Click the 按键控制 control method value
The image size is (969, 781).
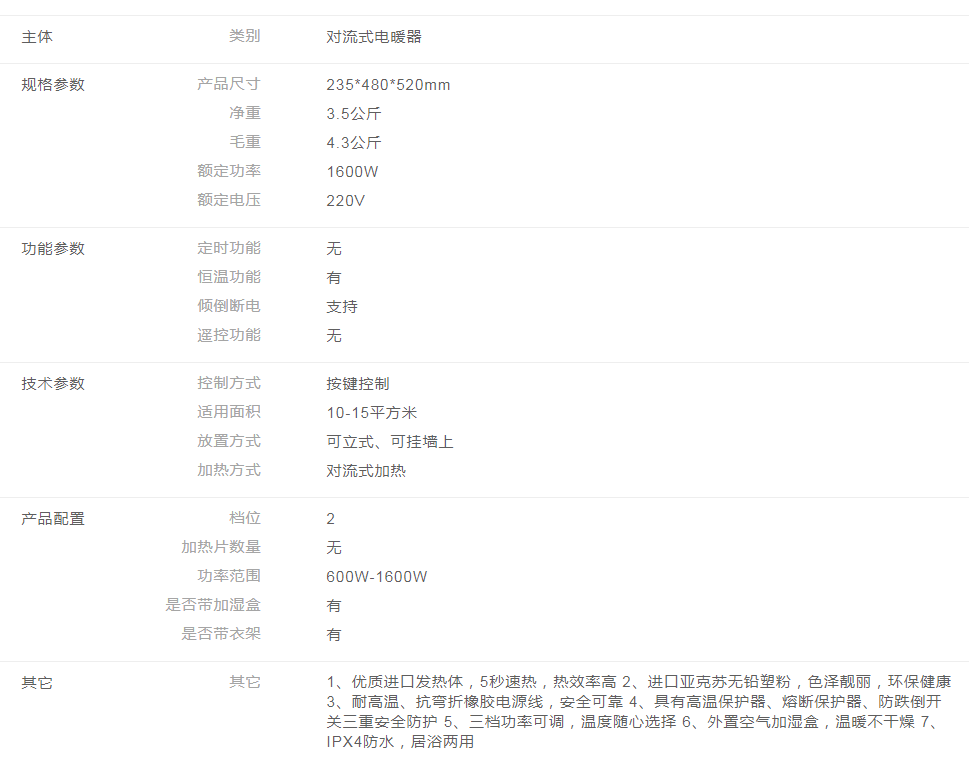(x=358, y=384)
